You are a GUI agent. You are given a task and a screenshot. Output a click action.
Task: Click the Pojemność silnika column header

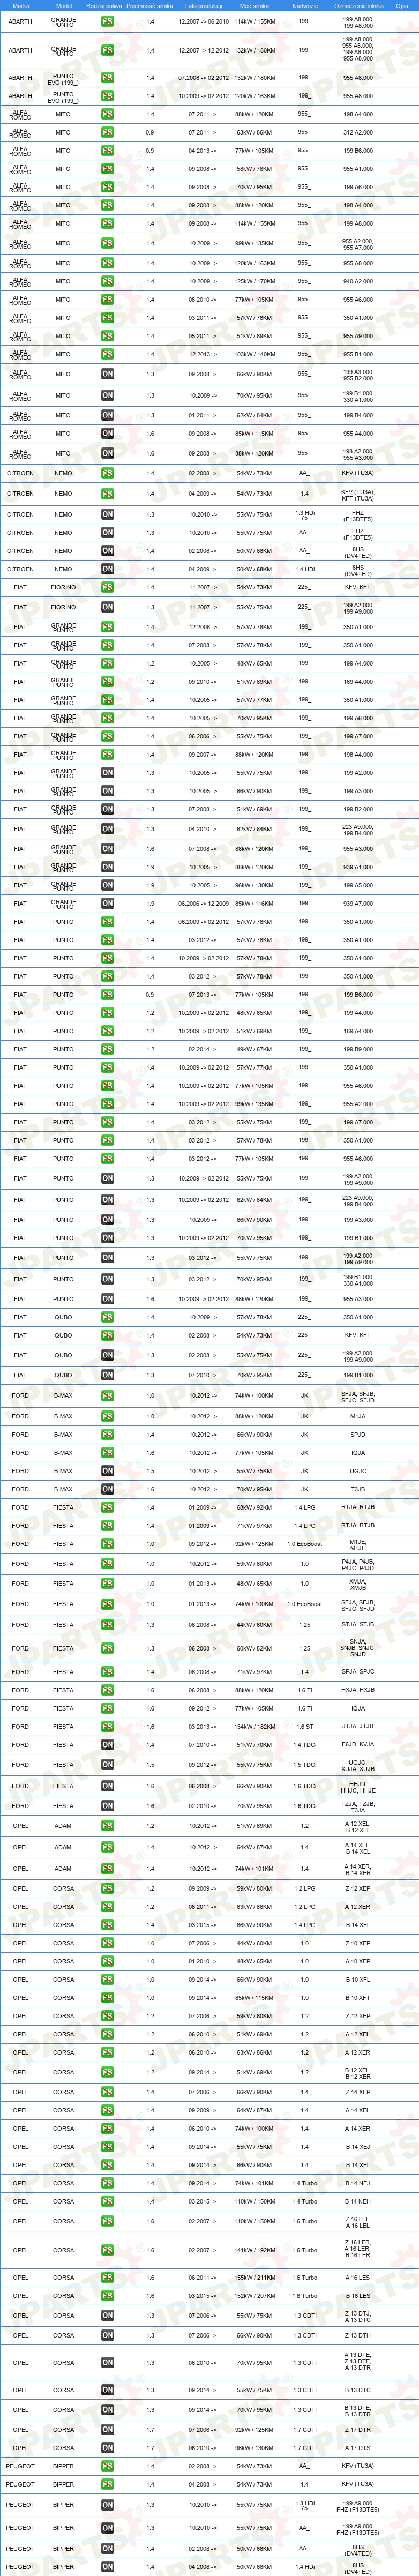coord(150,5)
